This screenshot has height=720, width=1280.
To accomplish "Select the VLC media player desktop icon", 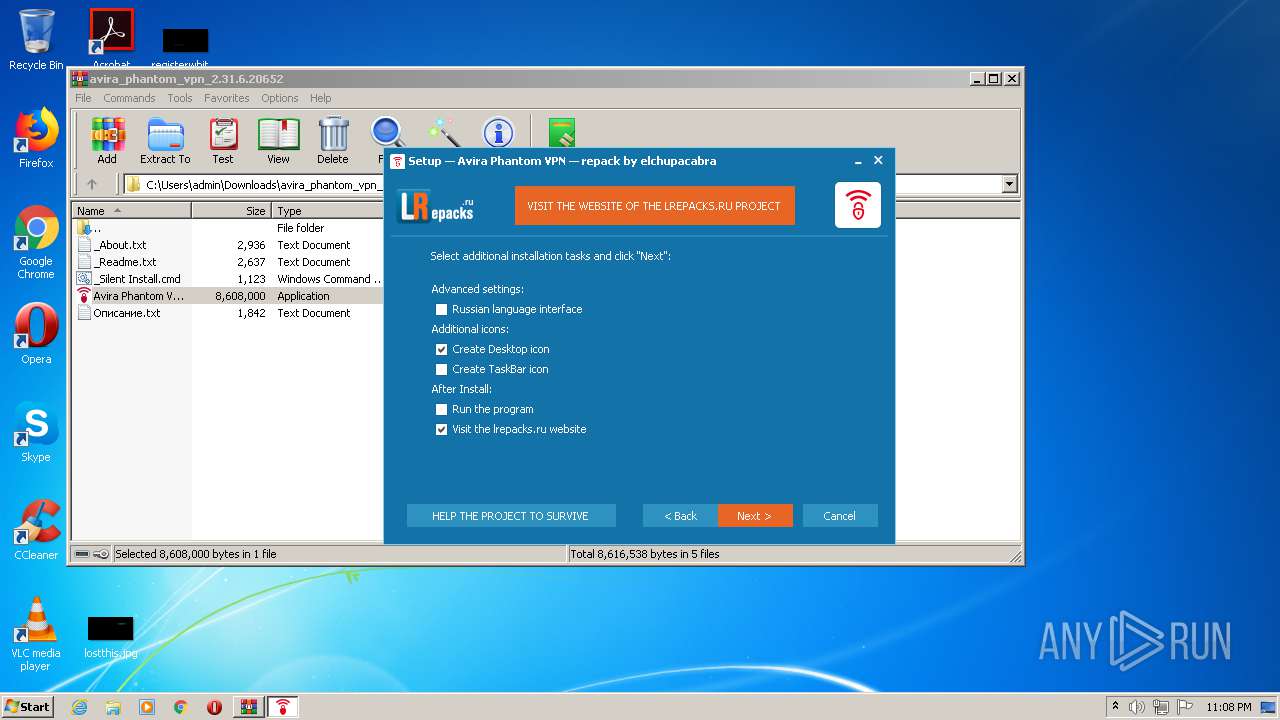I will (36, 634).
